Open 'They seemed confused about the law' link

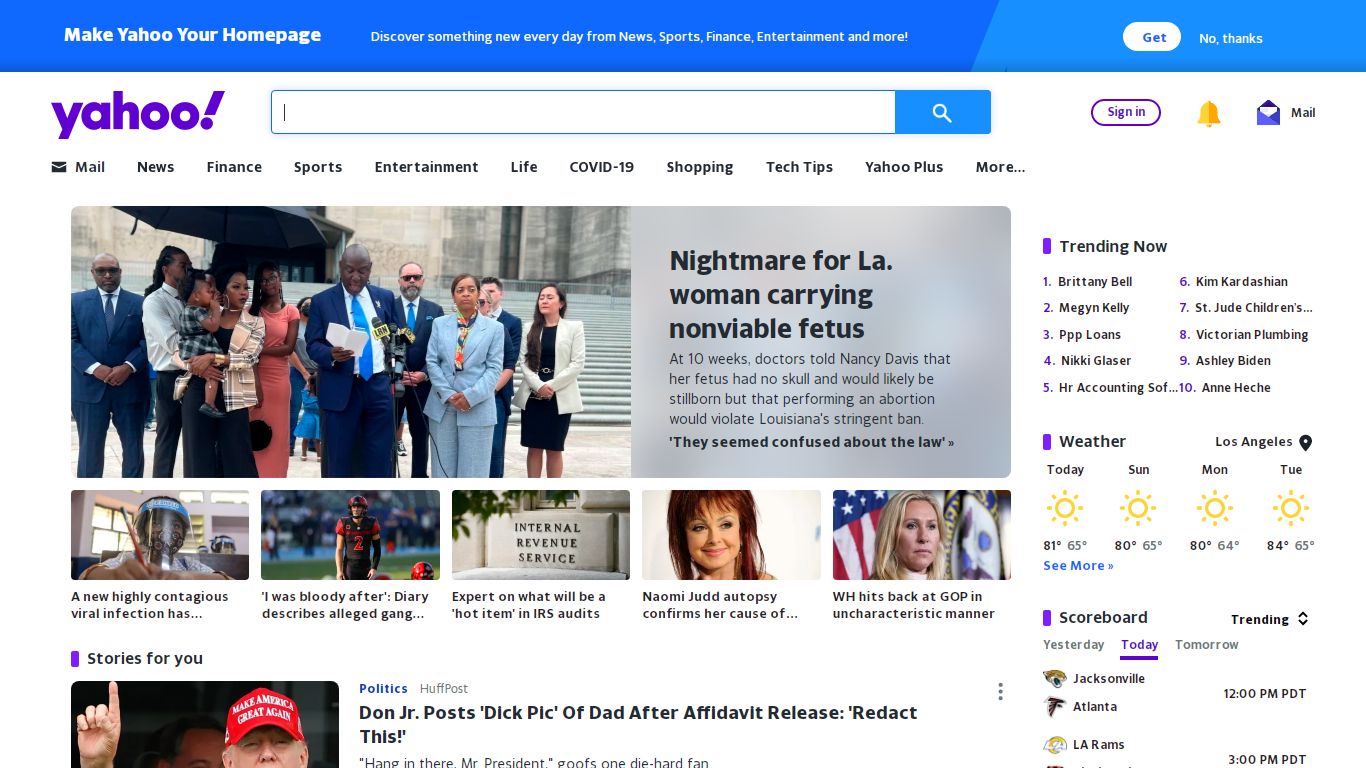point(811,442)
